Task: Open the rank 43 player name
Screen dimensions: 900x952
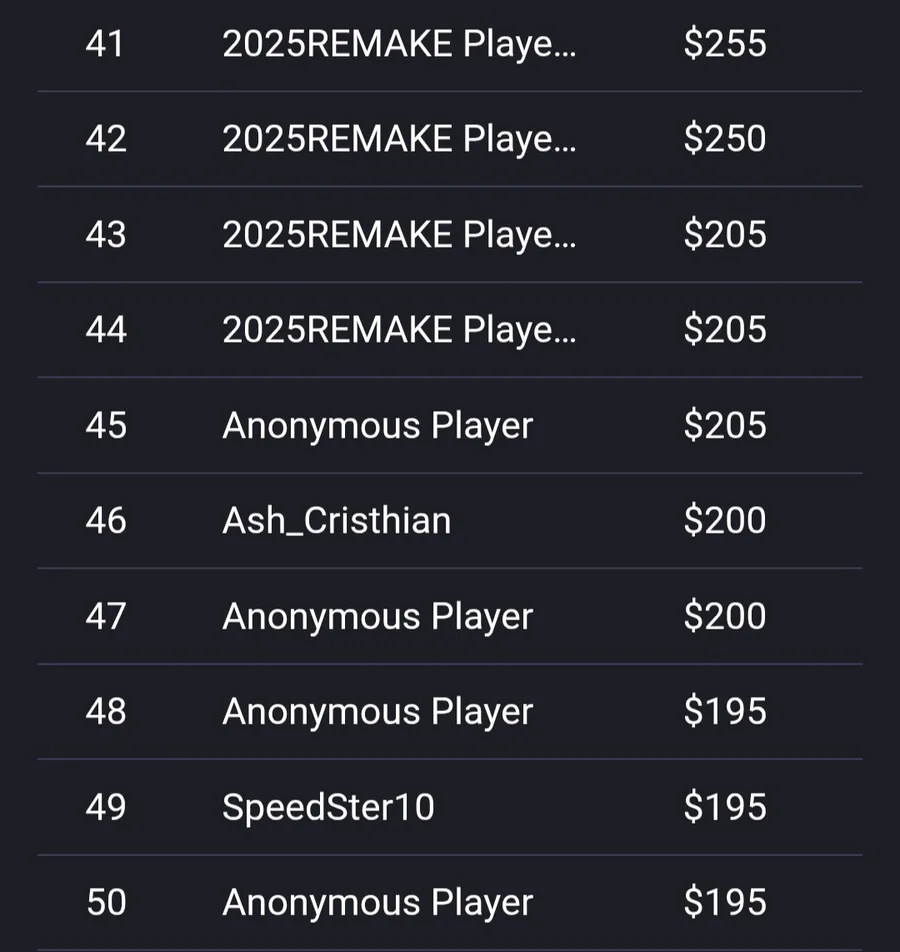Action: tap(399, 234)
